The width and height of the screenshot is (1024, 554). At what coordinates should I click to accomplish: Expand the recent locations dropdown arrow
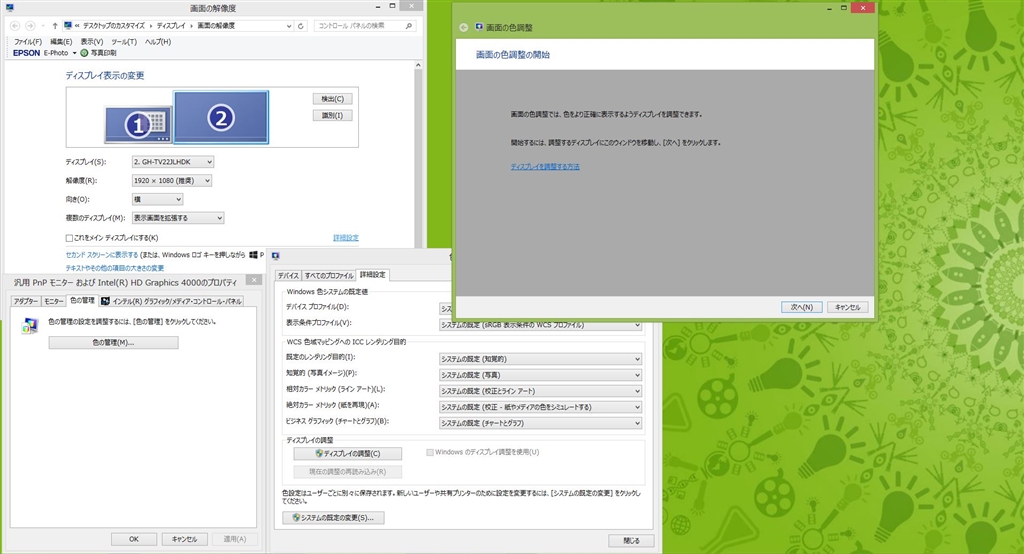tap(43, 26)
